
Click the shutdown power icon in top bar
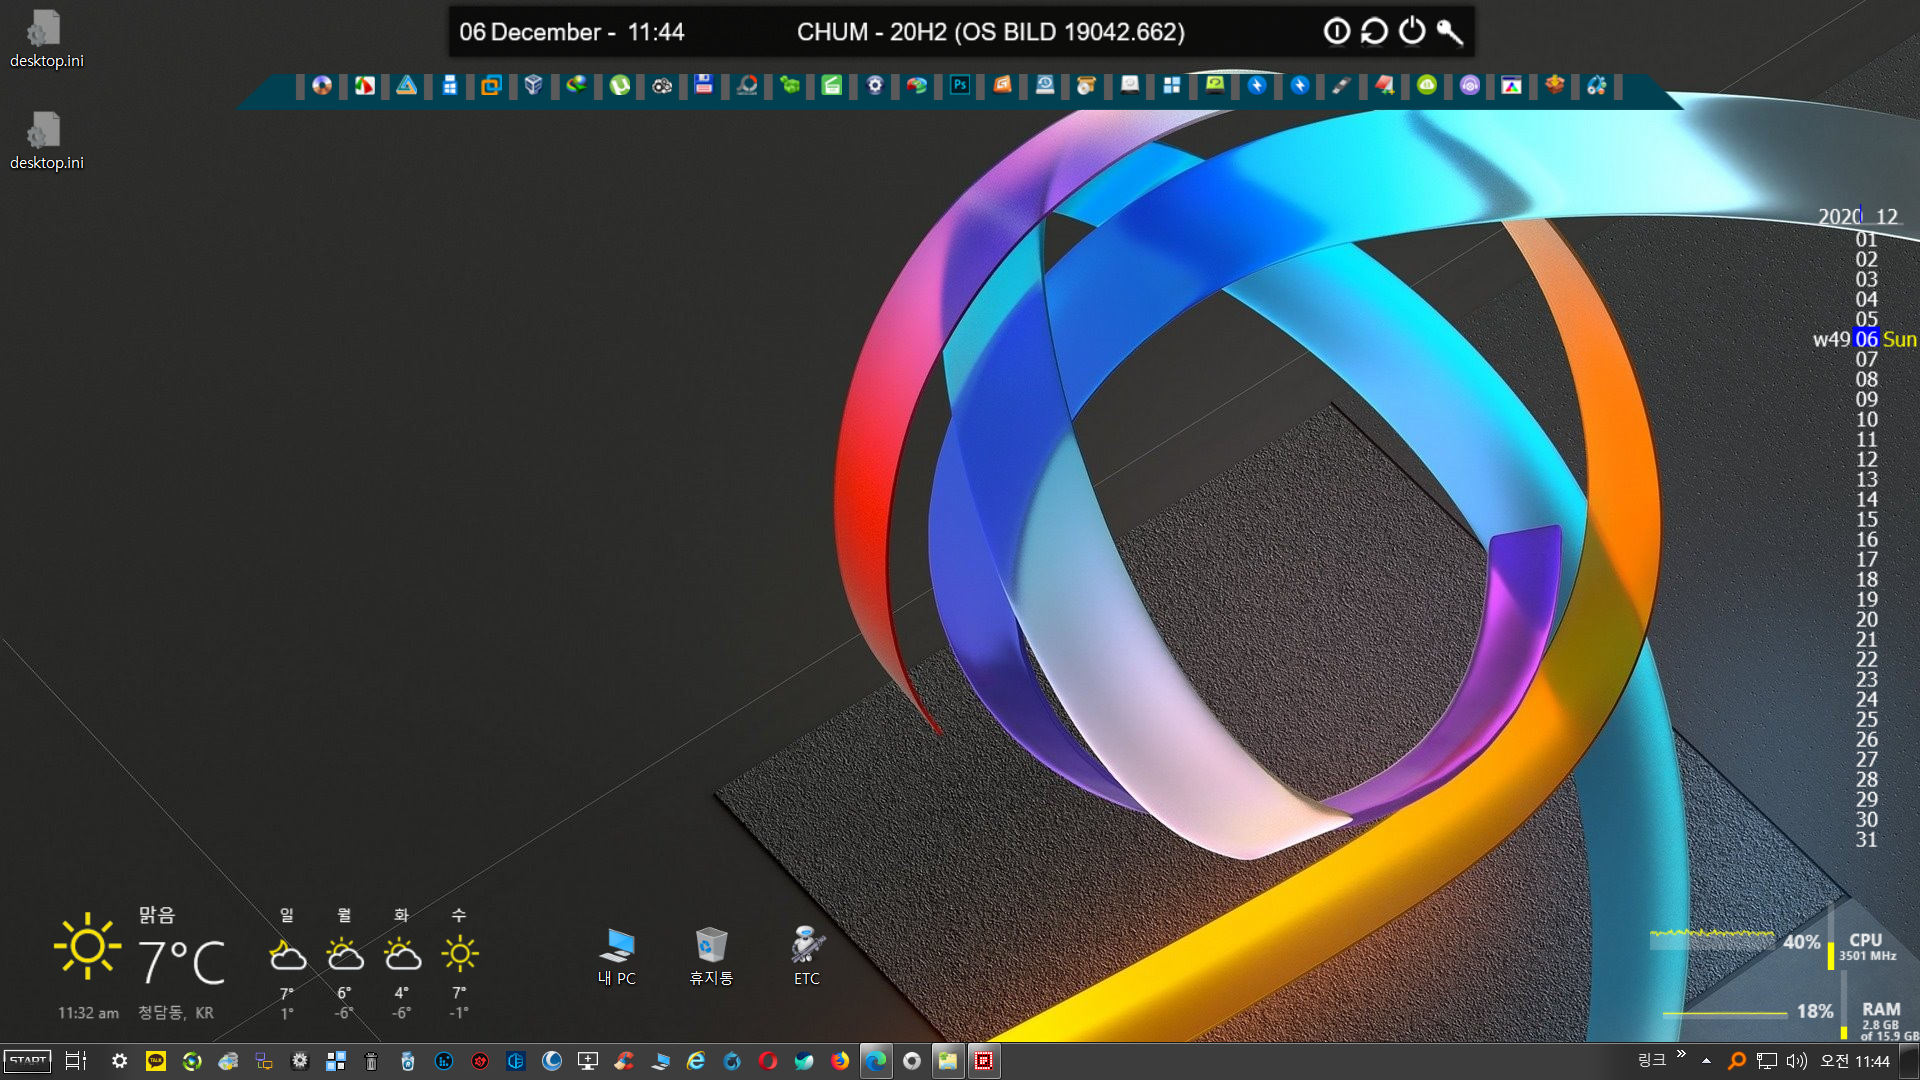click(x=1412, y=31)
